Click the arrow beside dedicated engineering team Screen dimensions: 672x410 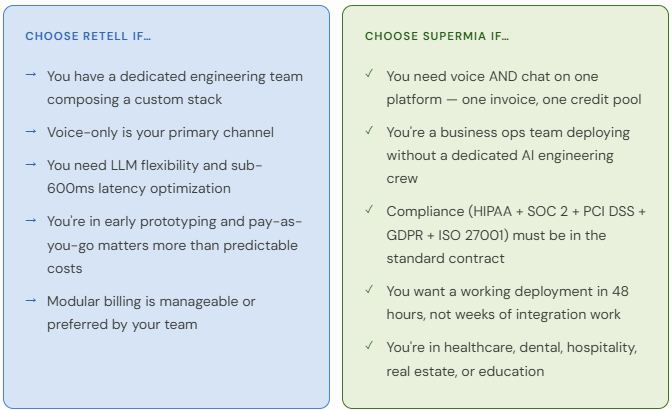[x=31, y=75]
